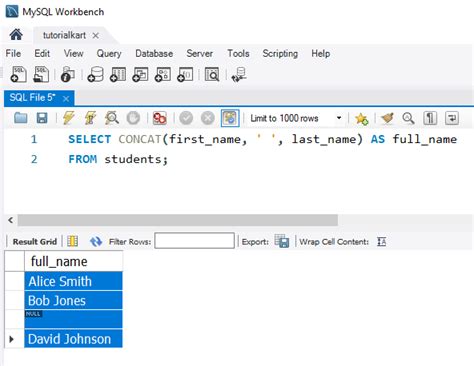
Task: Open the Tools menu
Action: coord(238,53)
